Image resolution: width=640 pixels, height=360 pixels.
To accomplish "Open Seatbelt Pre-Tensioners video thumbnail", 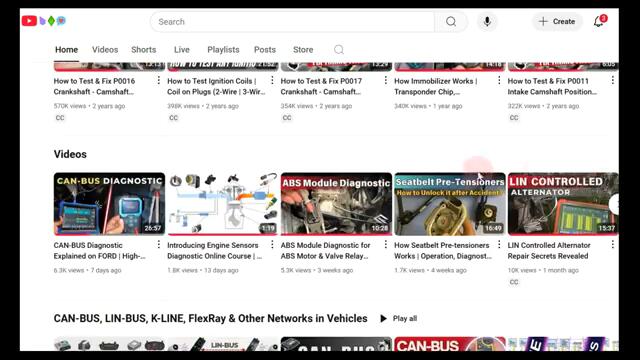I will [x=450, y=204].
